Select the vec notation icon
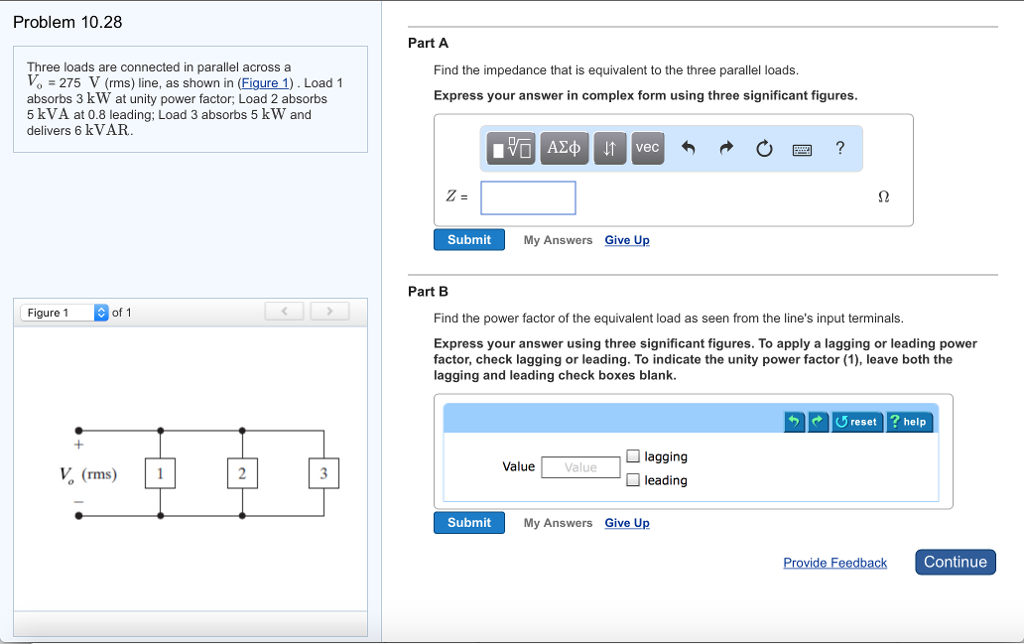Screen dimensions: 1024x644 (x=647, y=148)
